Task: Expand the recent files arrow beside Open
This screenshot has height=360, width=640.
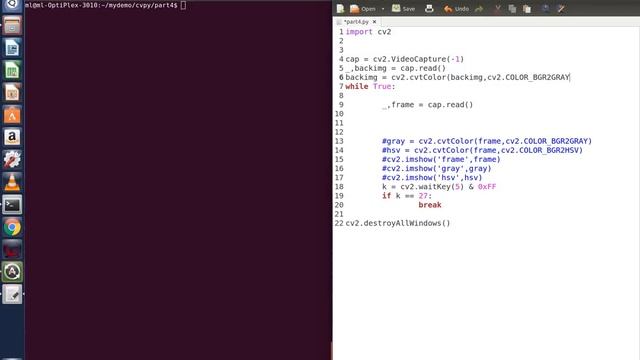Action: click(x=383, y=9)
